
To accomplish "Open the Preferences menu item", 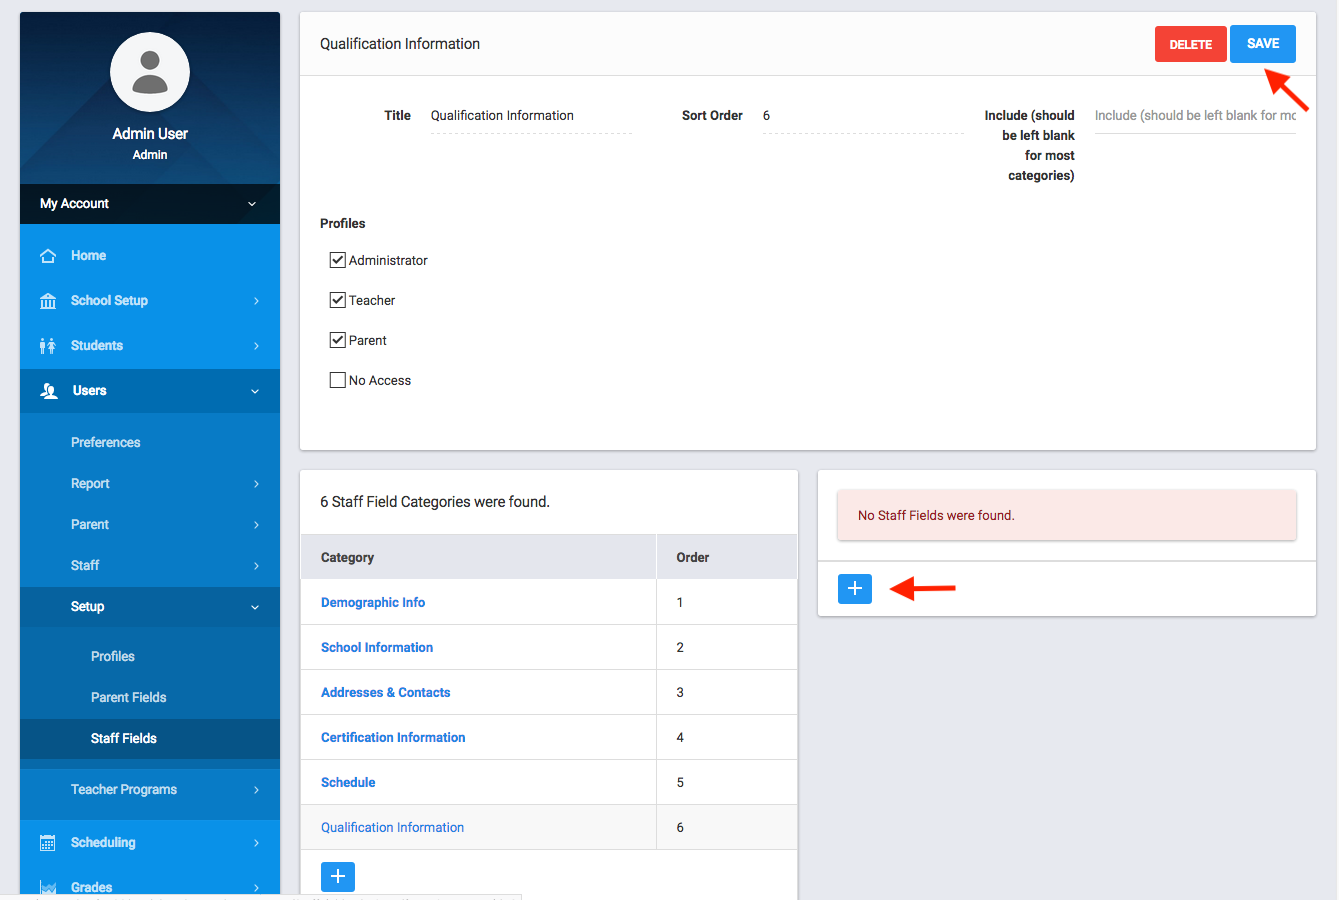I will point(105,443).
